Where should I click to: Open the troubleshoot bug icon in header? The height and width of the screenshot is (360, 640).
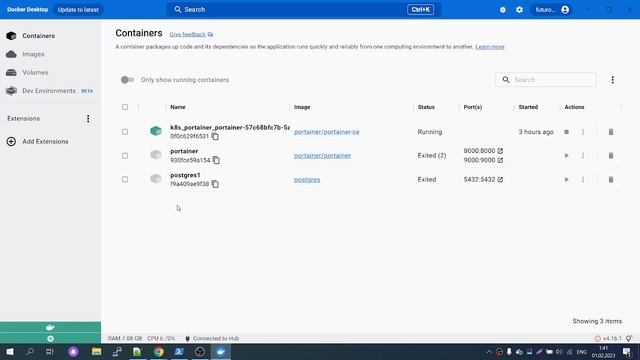point(502,10)
